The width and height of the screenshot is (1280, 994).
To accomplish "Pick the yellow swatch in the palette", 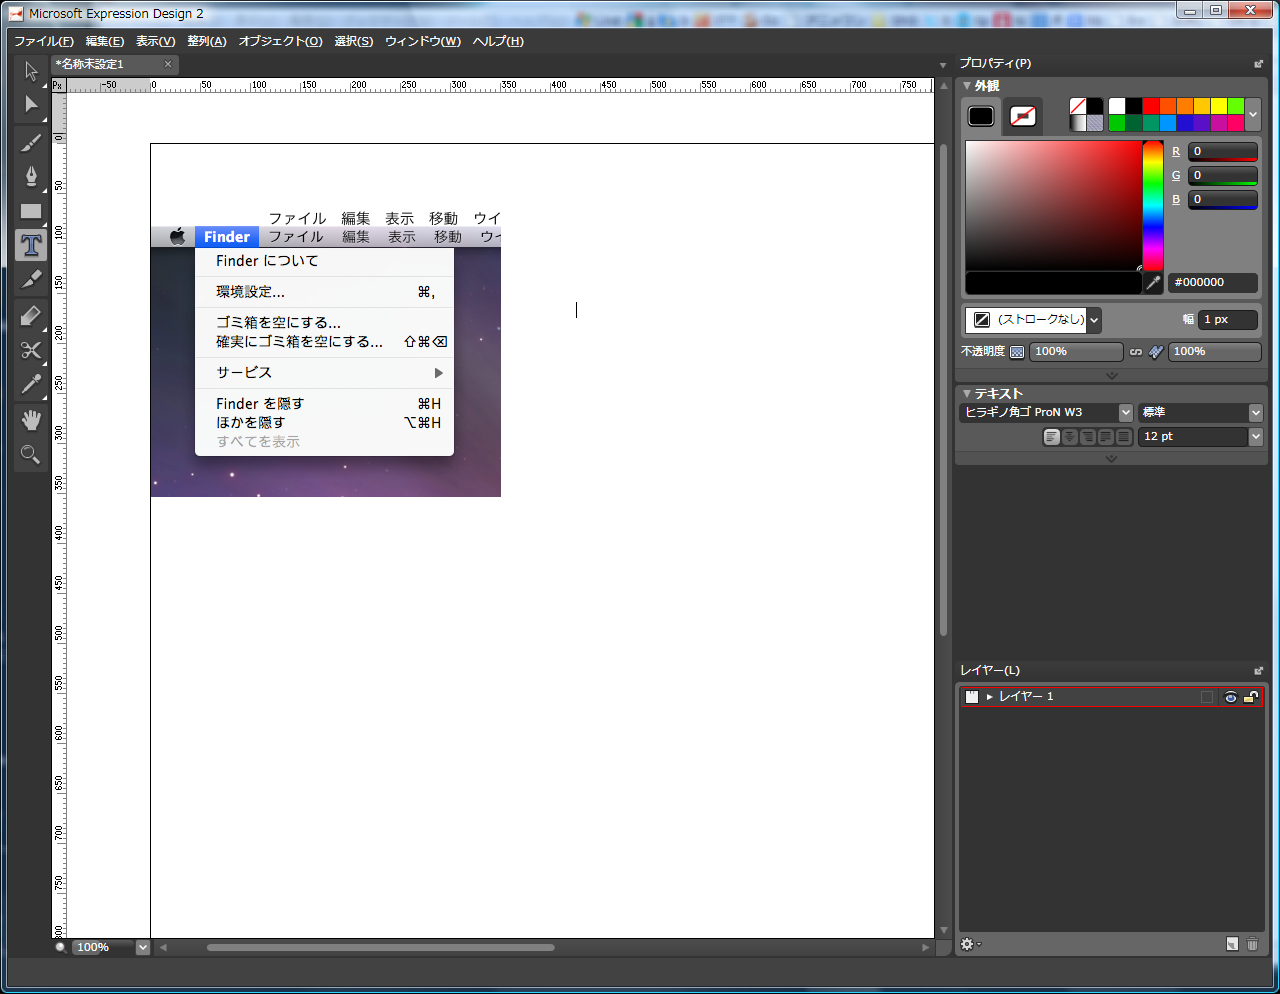I will tap(1219, 106).
